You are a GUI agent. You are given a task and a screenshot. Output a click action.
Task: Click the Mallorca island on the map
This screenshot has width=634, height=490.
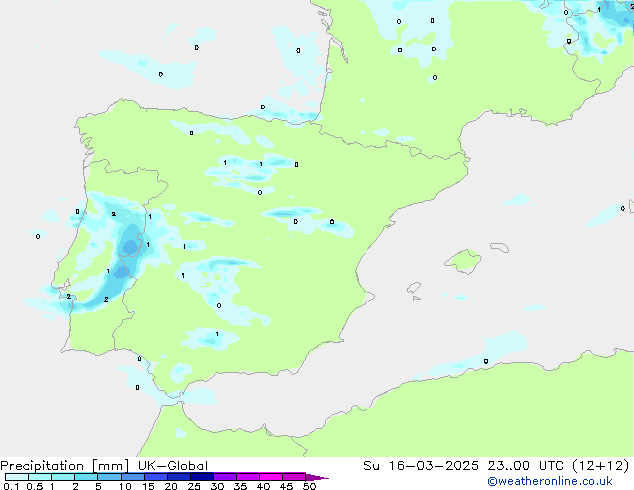click(x=464, y=261)
